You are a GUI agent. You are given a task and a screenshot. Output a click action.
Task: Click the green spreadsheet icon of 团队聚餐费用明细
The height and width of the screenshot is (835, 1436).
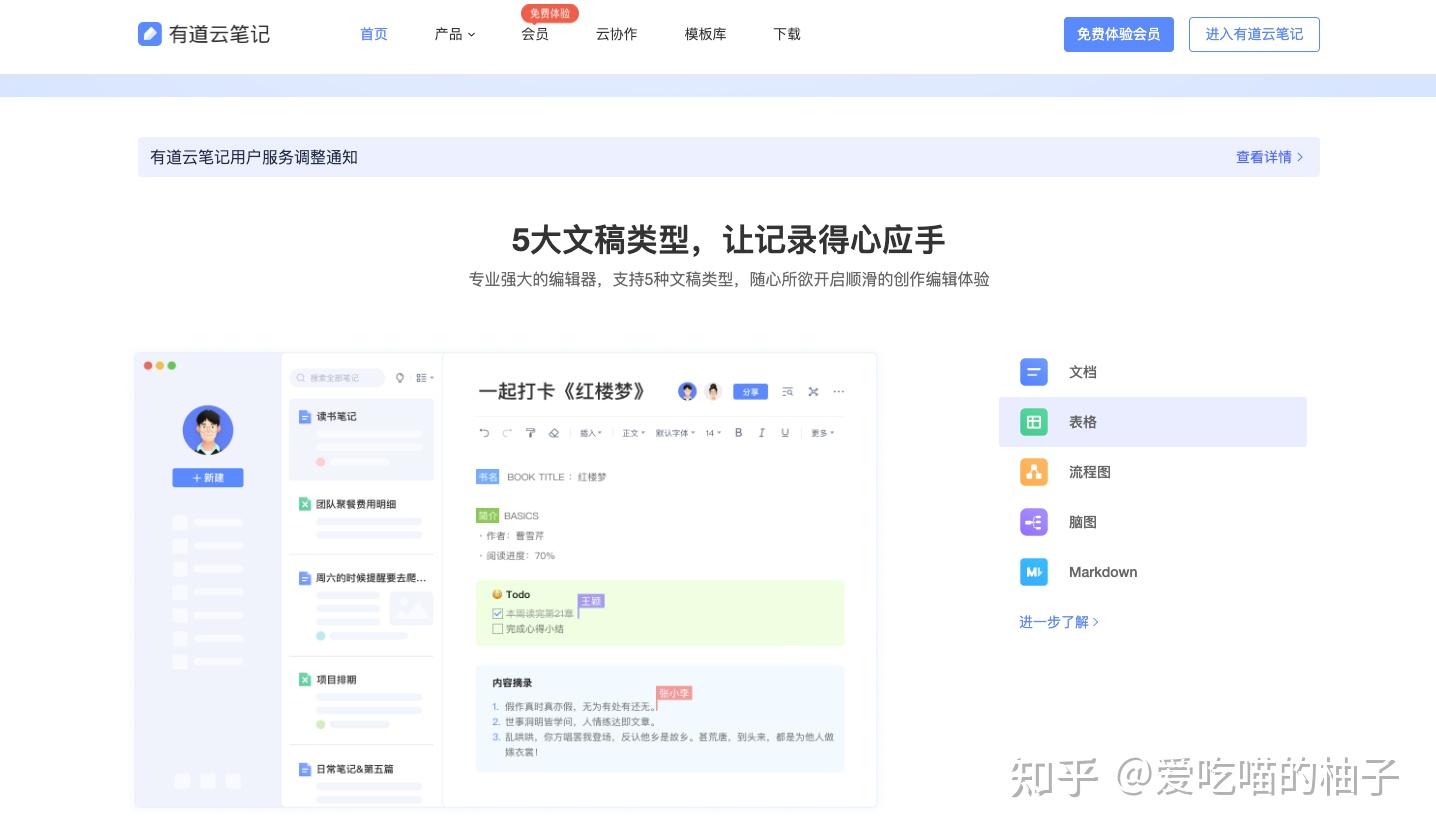pyautogui.click(x=305, y=504)
